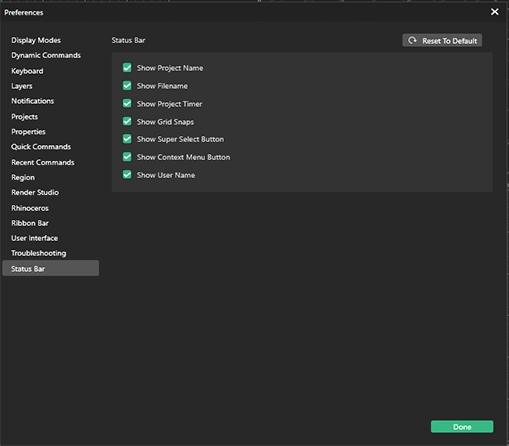The image size is (509, 446).
Task: Select Ribbon Bar in sidebar
Action: click(x=30, y=223)
